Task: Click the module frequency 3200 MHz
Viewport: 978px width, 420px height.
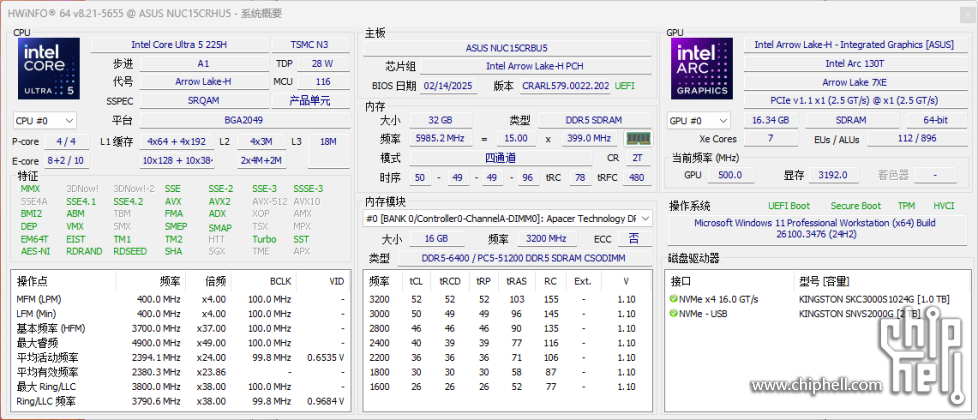Action: point(546,238)
